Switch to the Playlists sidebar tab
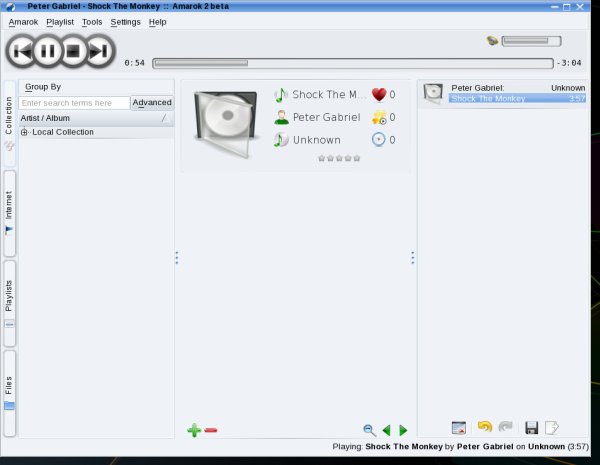 coord(9,303)
